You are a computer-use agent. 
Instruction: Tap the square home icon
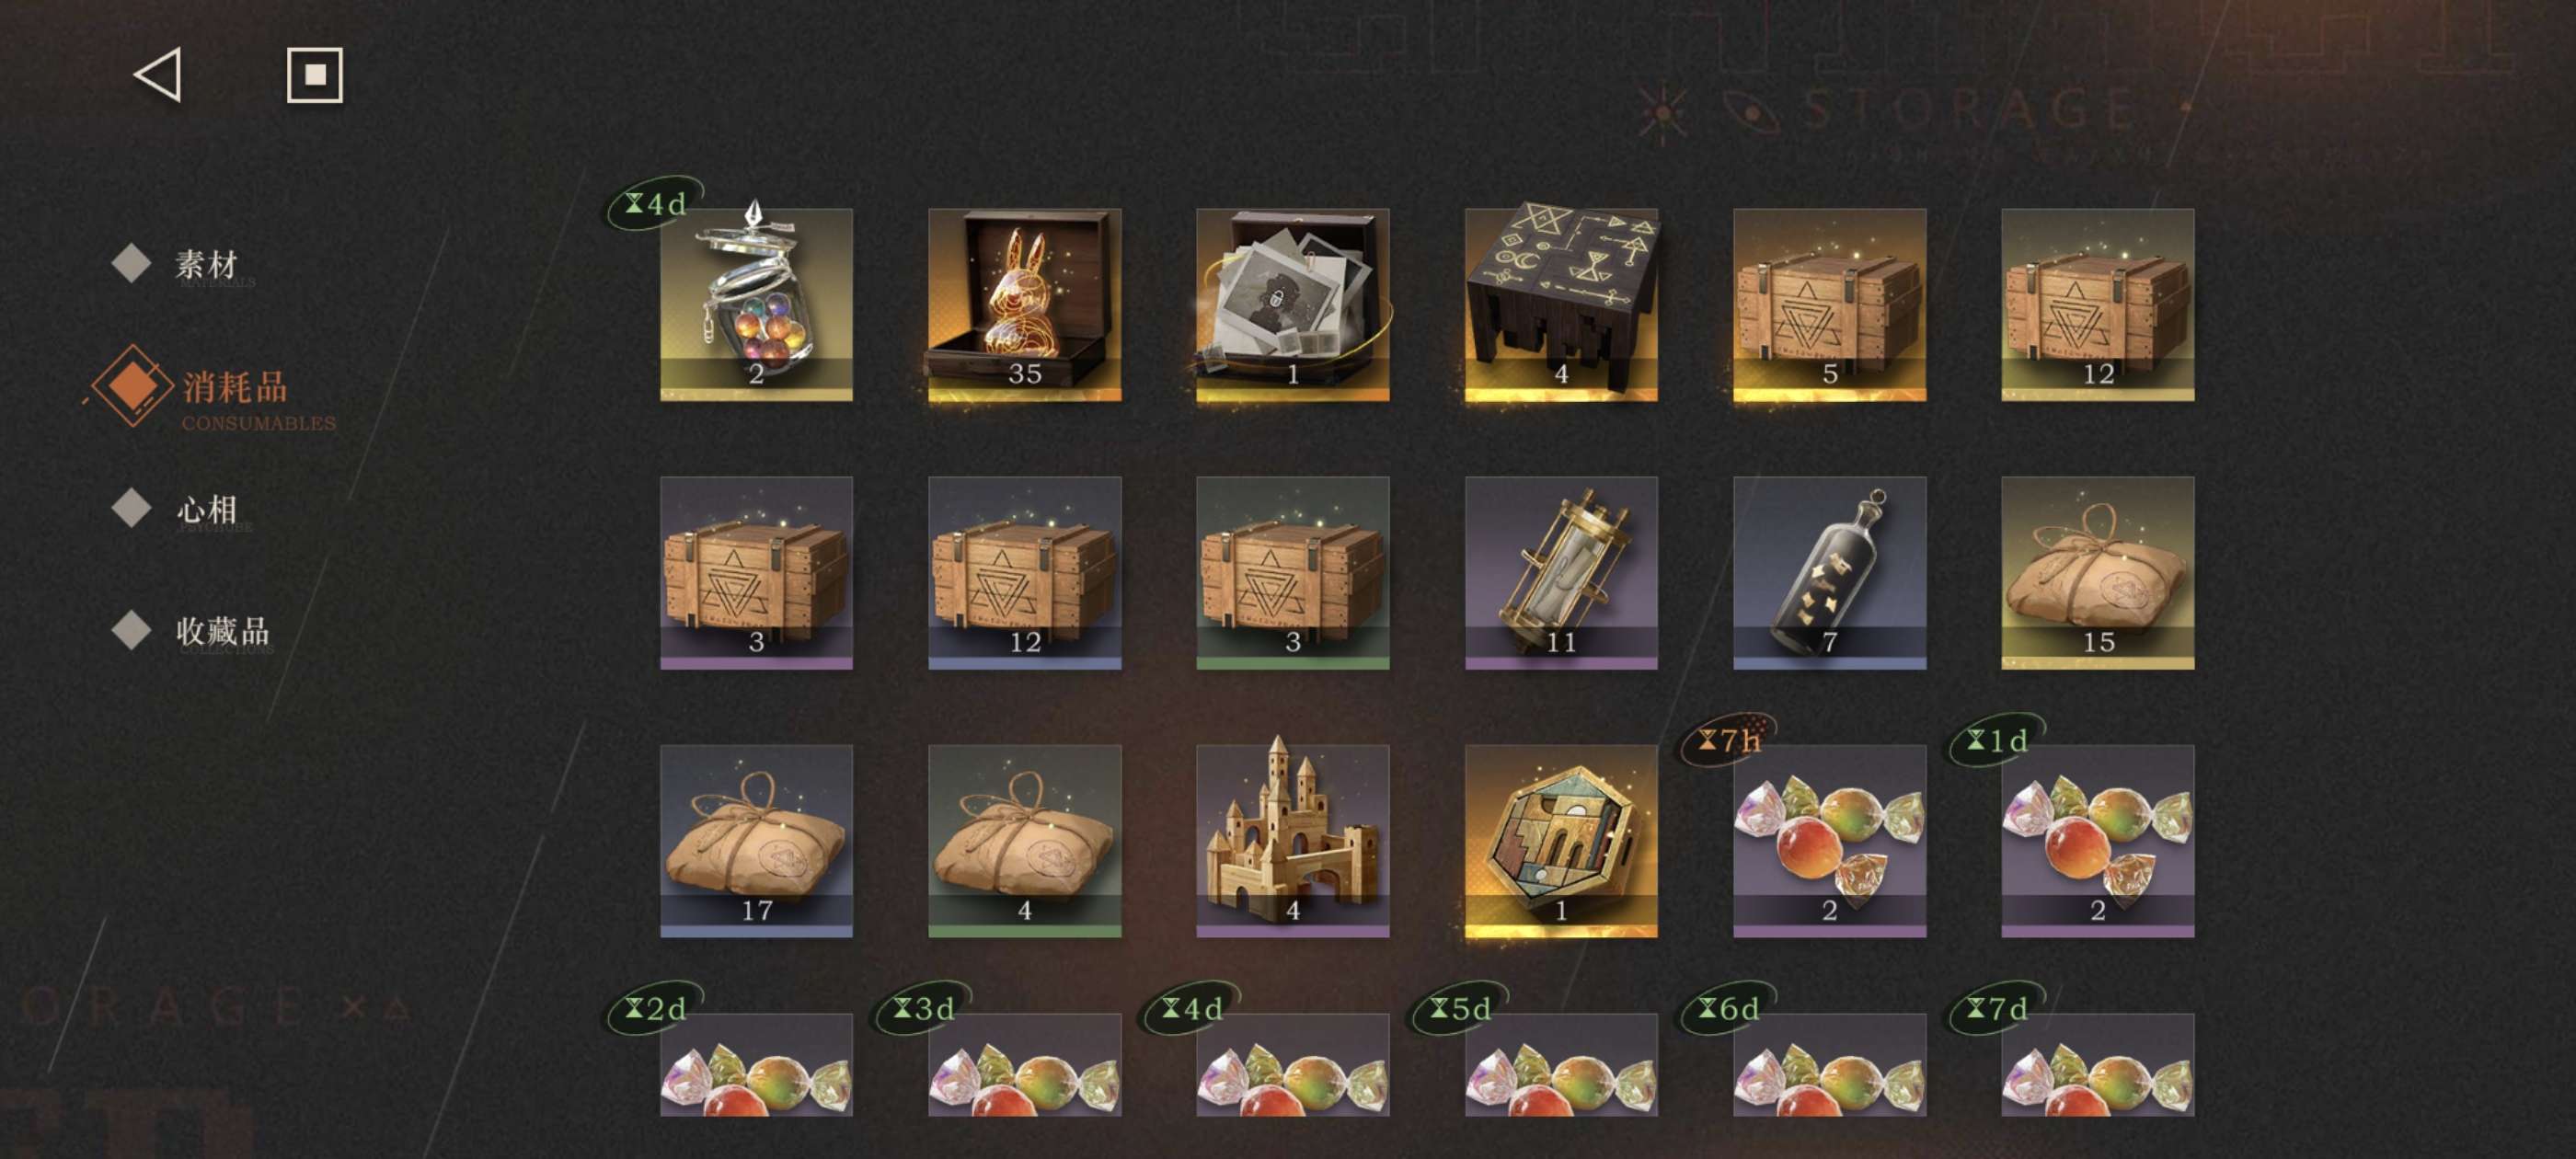tap(315, 75)
